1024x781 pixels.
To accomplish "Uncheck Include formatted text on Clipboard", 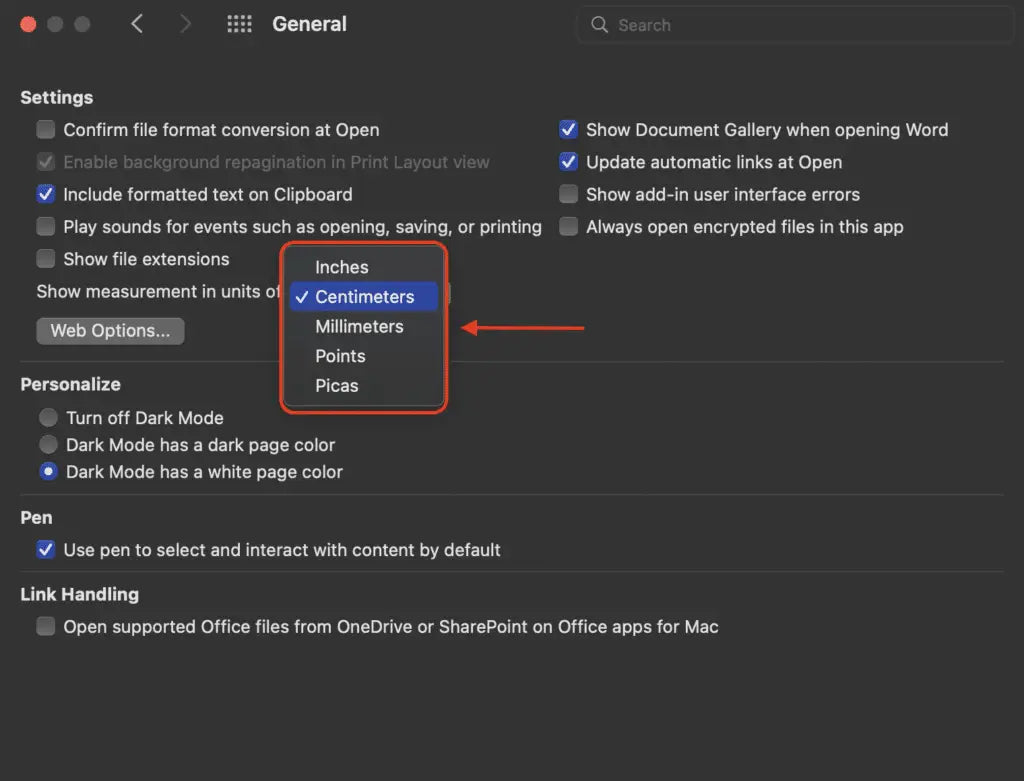I will click(46, 194).
